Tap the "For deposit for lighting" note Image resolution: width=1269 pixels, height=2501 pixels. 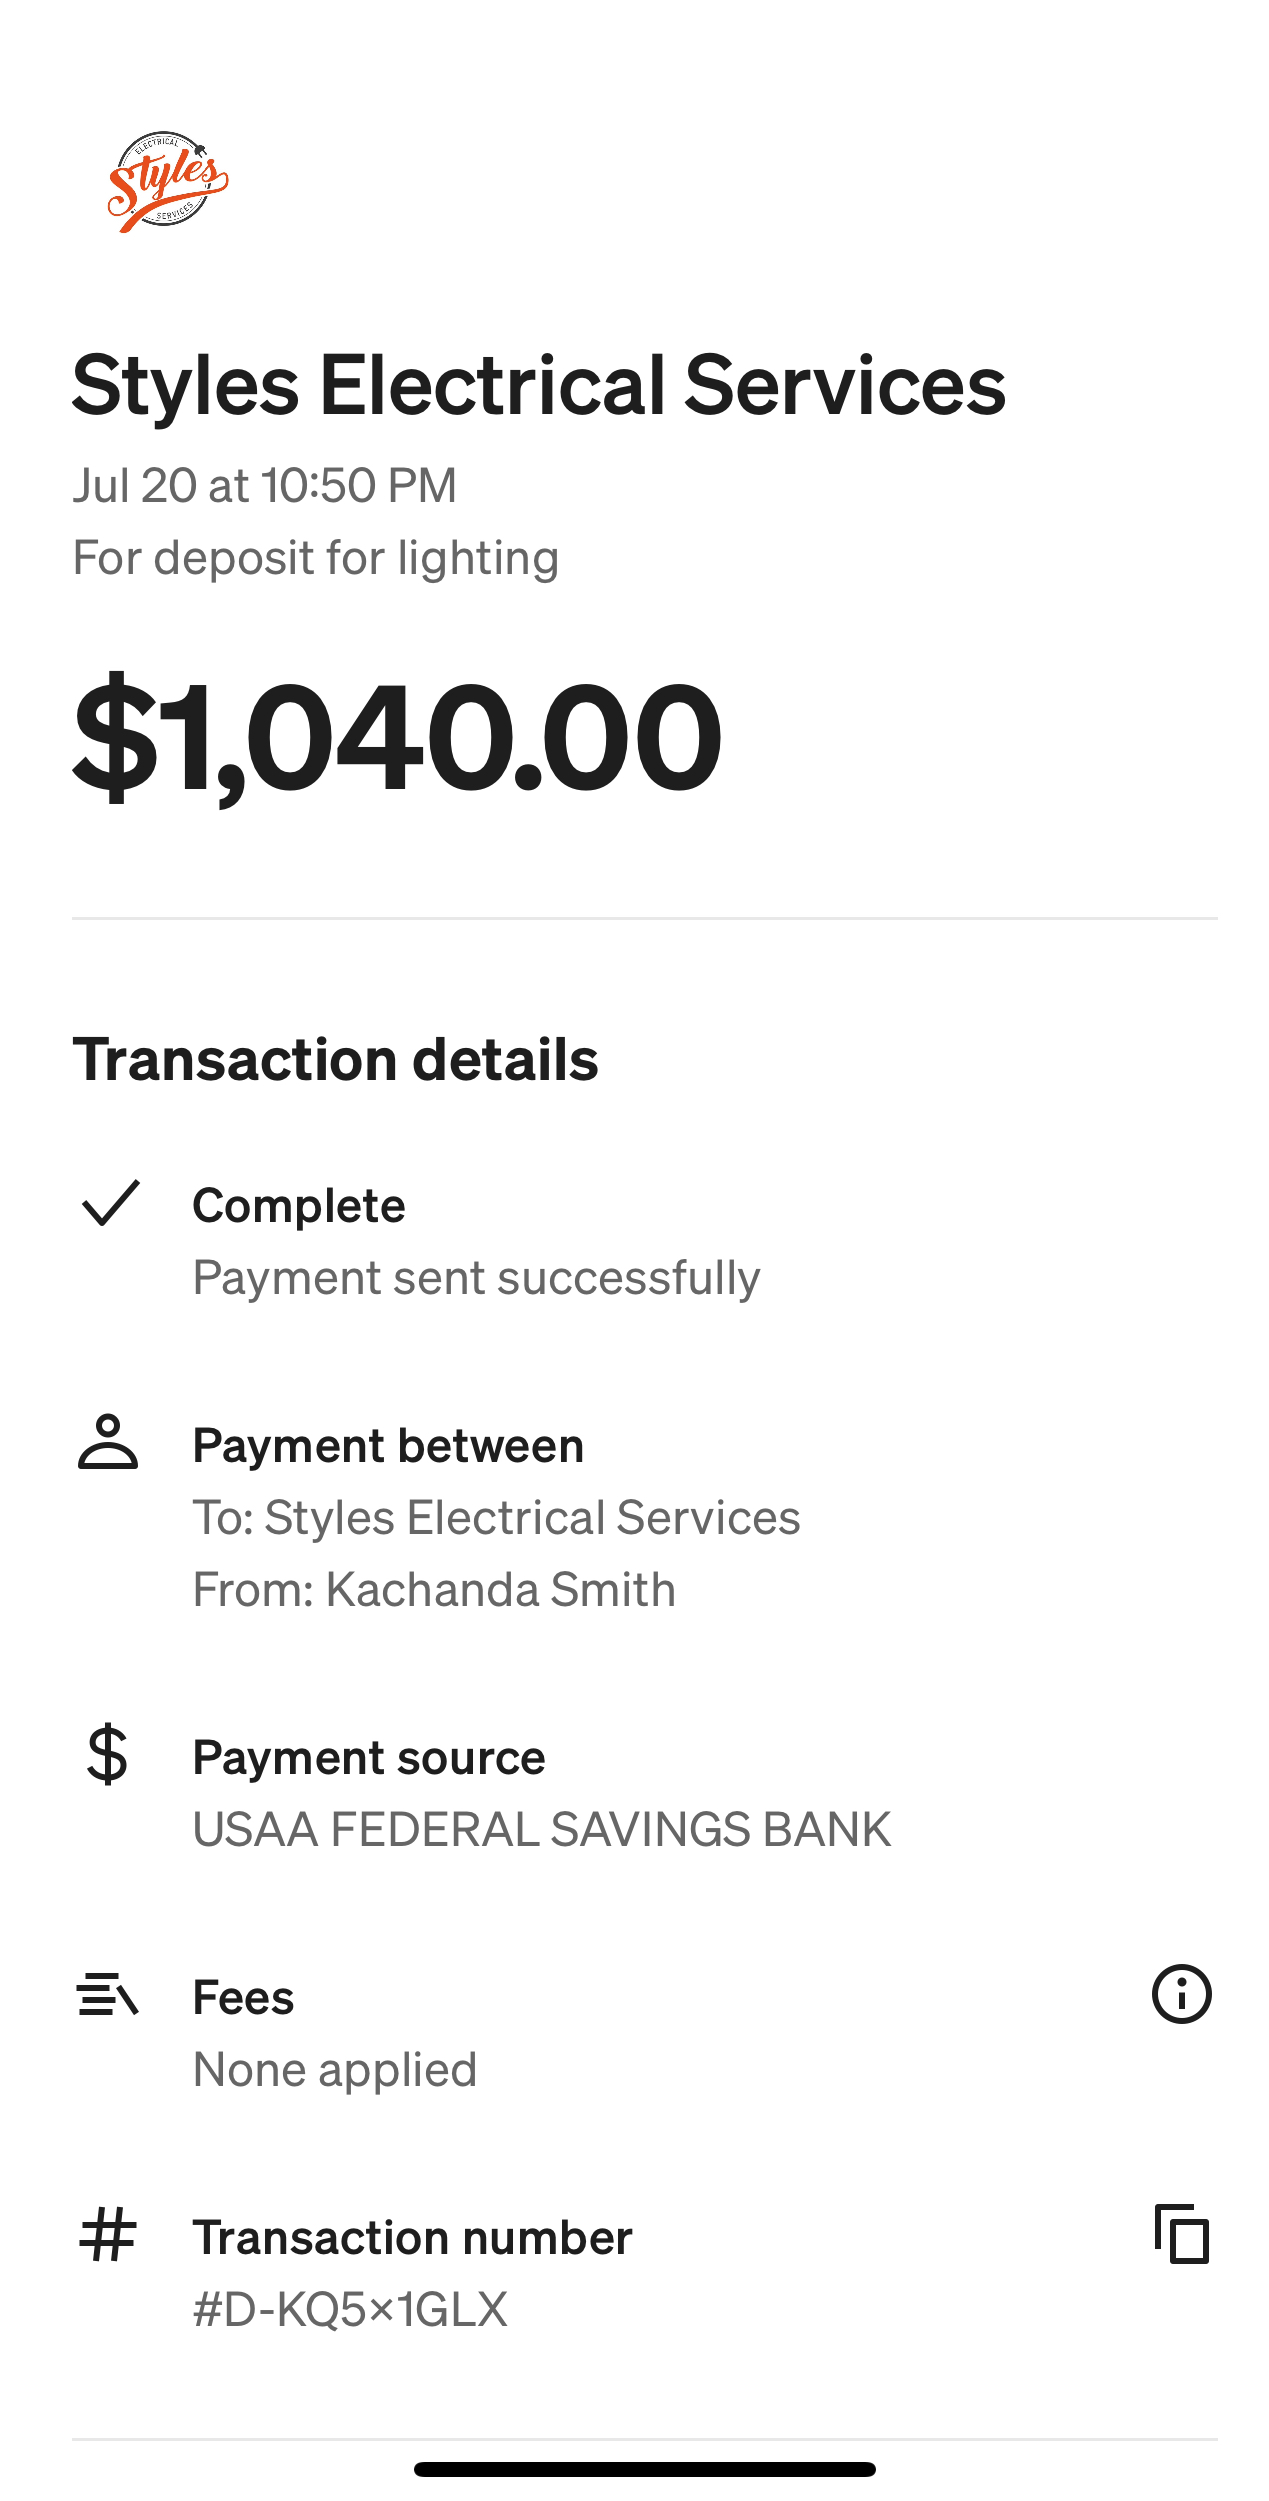click(315, 558)
